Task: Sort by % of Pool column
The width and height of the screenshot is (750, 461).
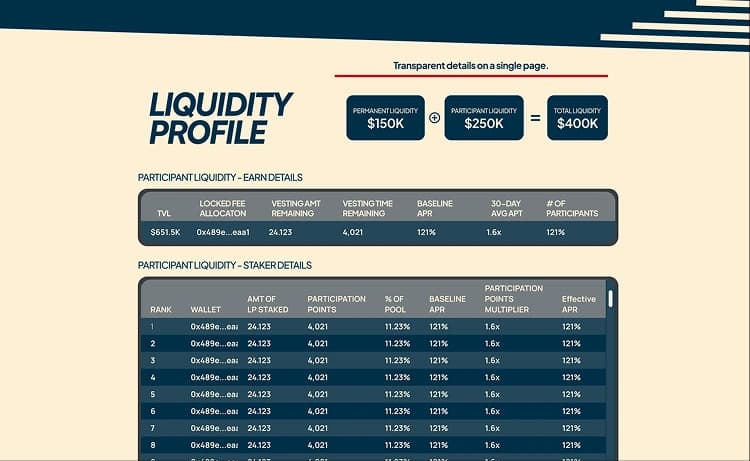Action: 396,304
